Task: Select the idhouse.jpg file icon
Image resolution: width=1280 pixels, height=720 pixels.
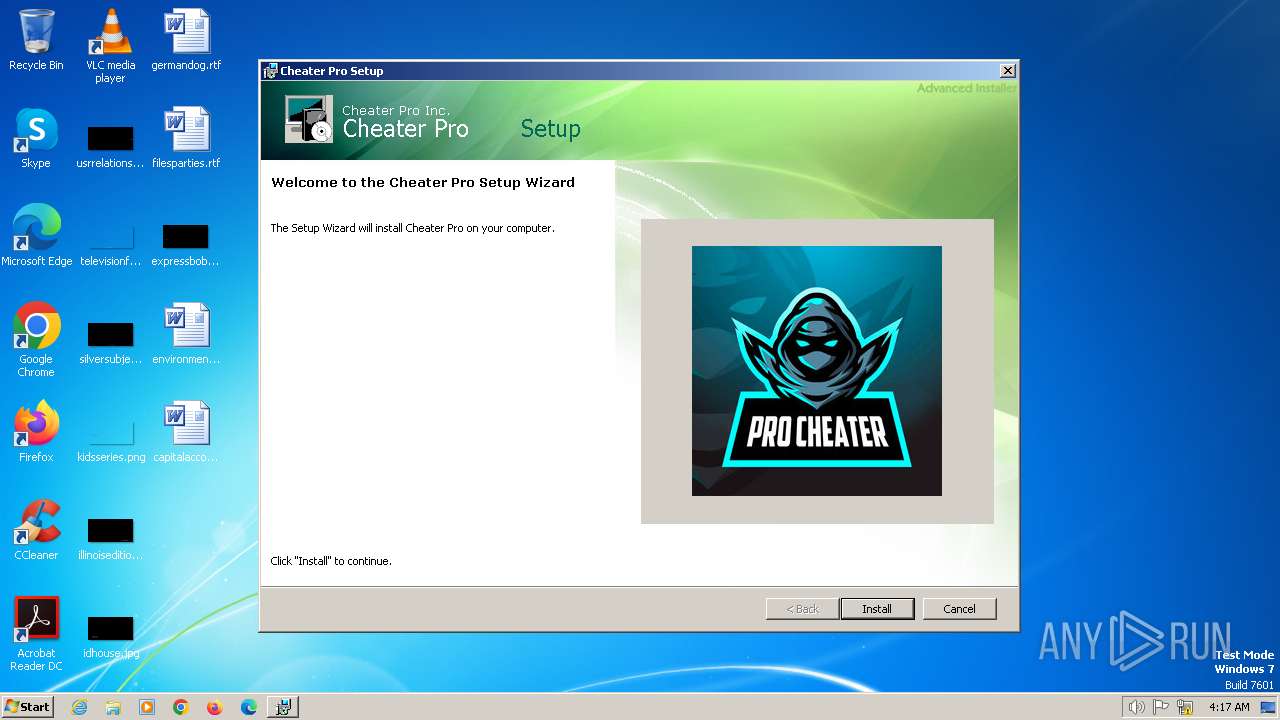Action: [110, 636]
